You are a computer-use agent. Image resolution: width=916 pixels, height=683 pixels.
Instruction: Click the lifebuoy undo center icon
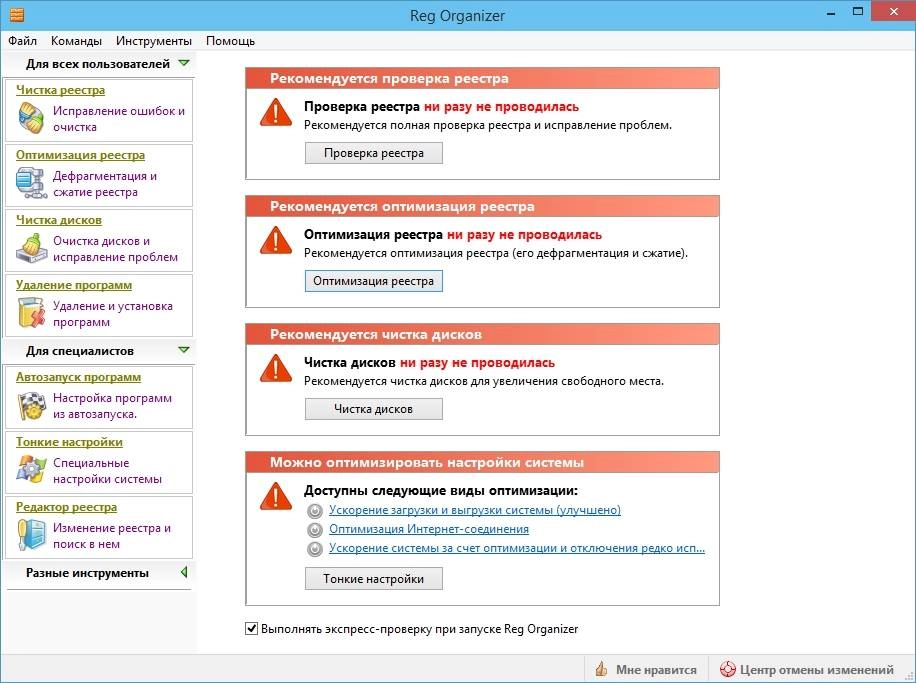(727, 669)
